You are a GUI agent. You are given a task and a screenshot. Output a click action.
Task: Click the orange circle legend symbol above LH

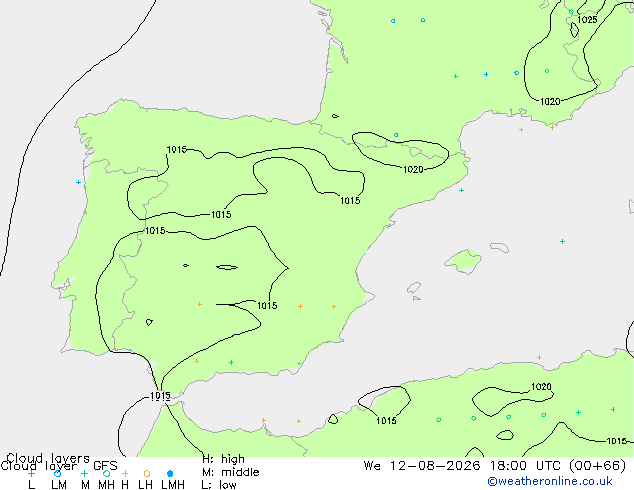click(x=147, y=473)
